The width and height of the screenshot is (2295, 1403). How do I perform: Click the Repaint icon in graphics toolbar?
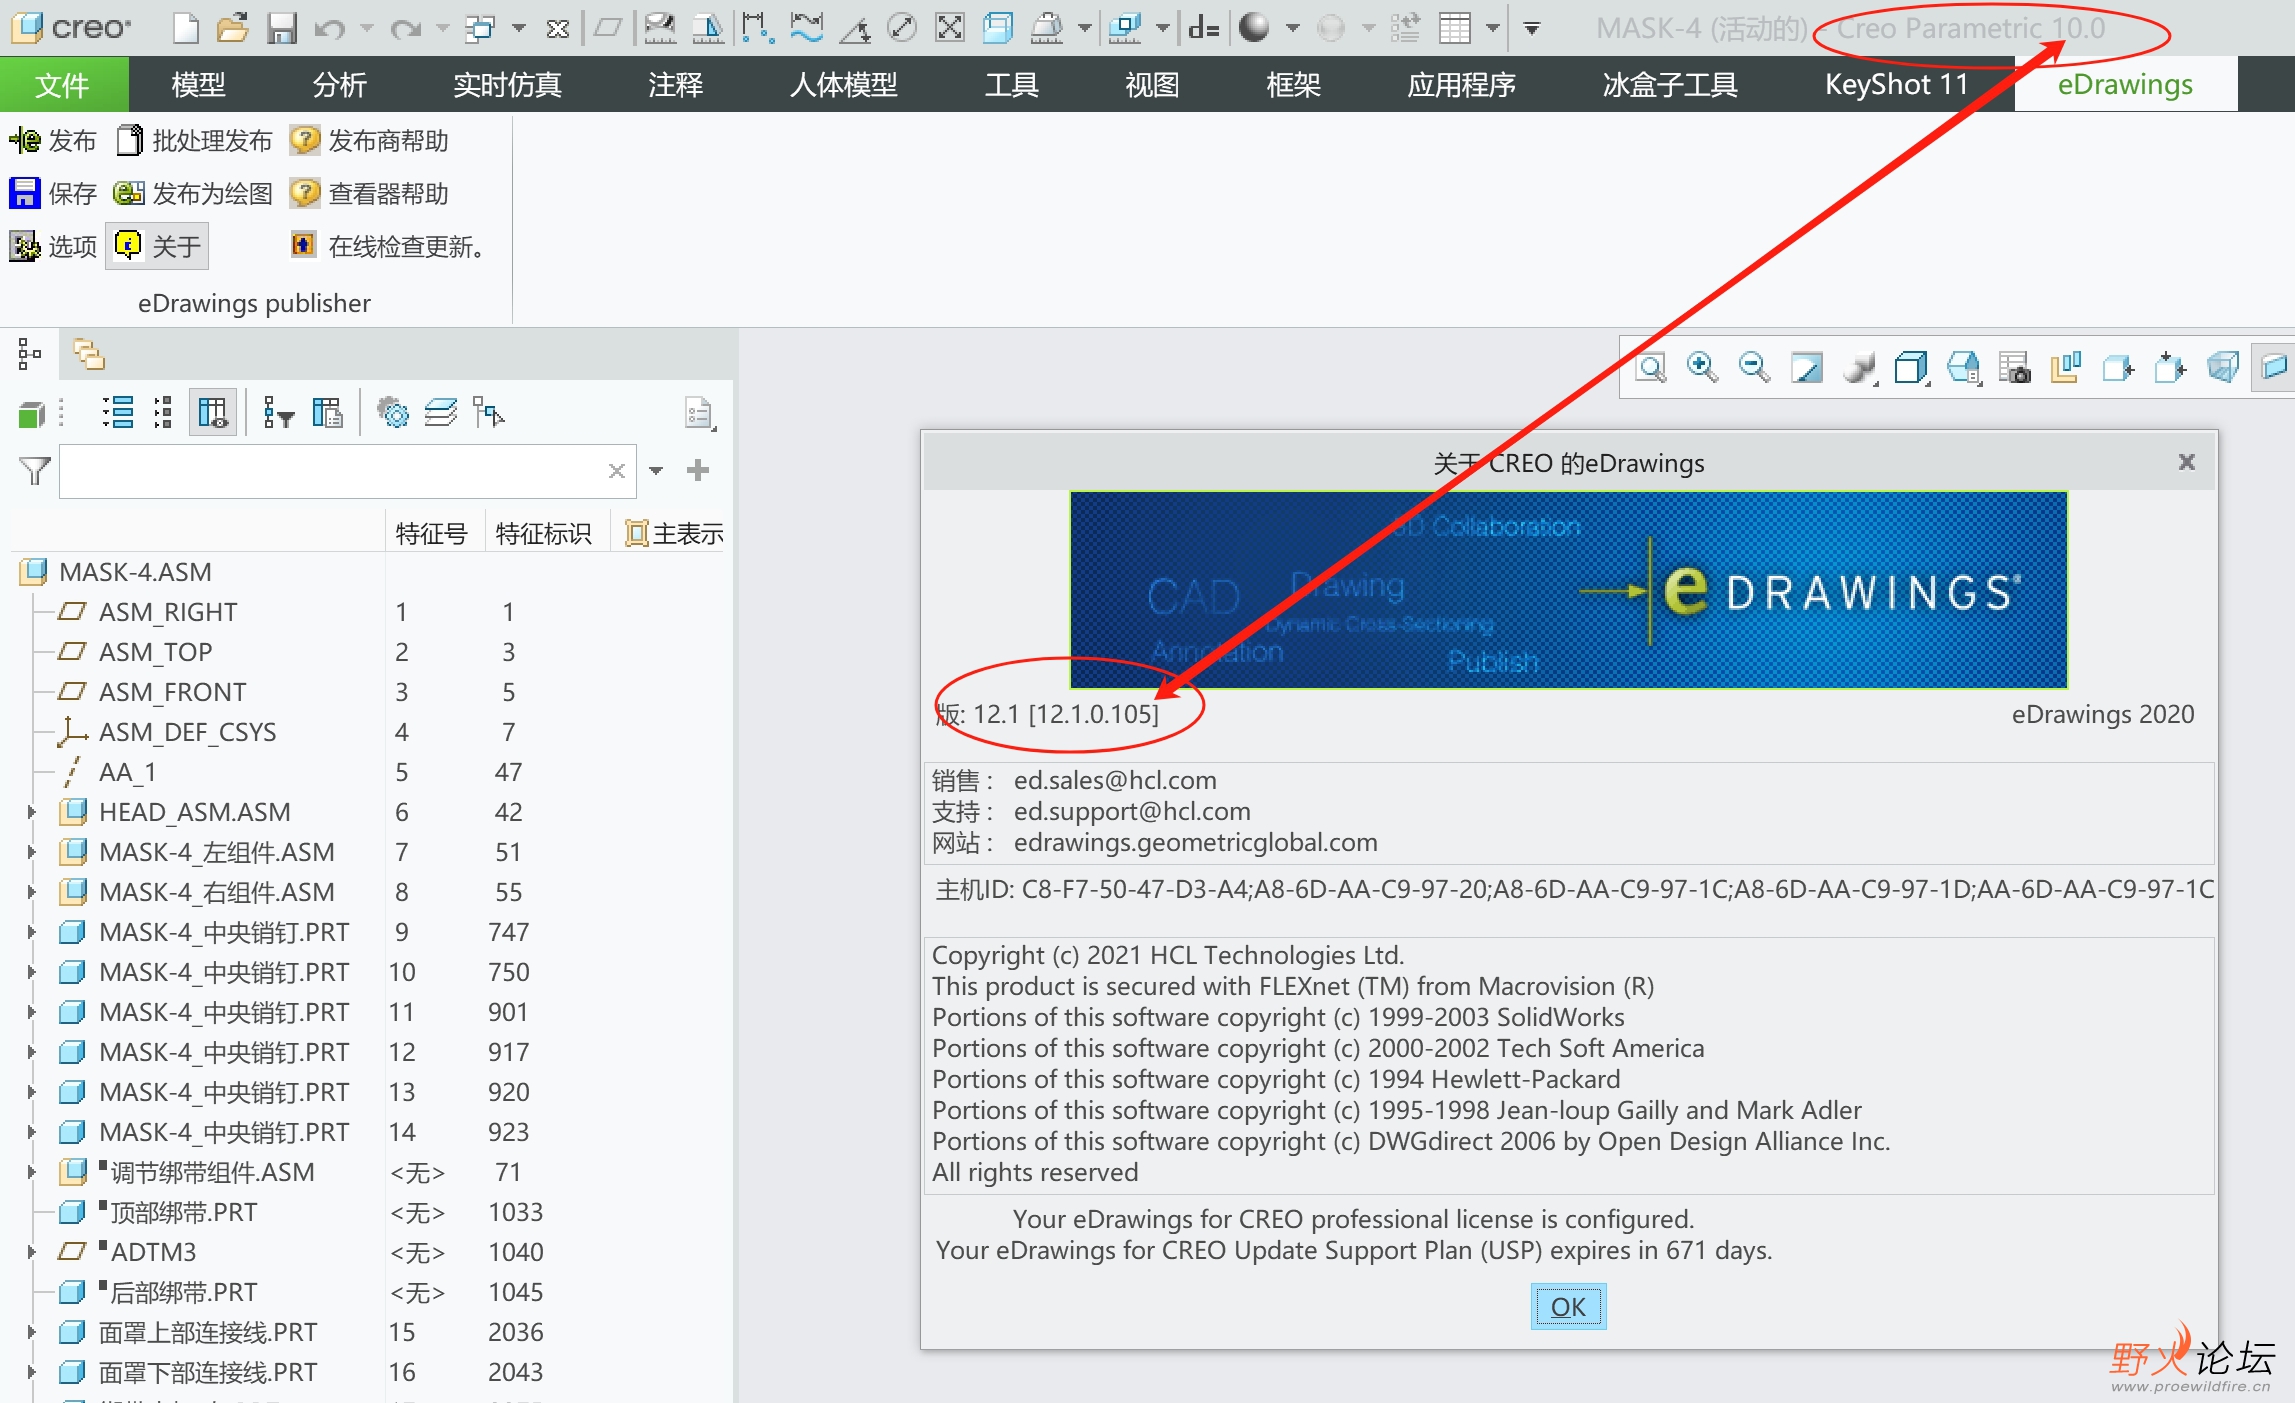pyautogui.click(x=1806, y=368)
